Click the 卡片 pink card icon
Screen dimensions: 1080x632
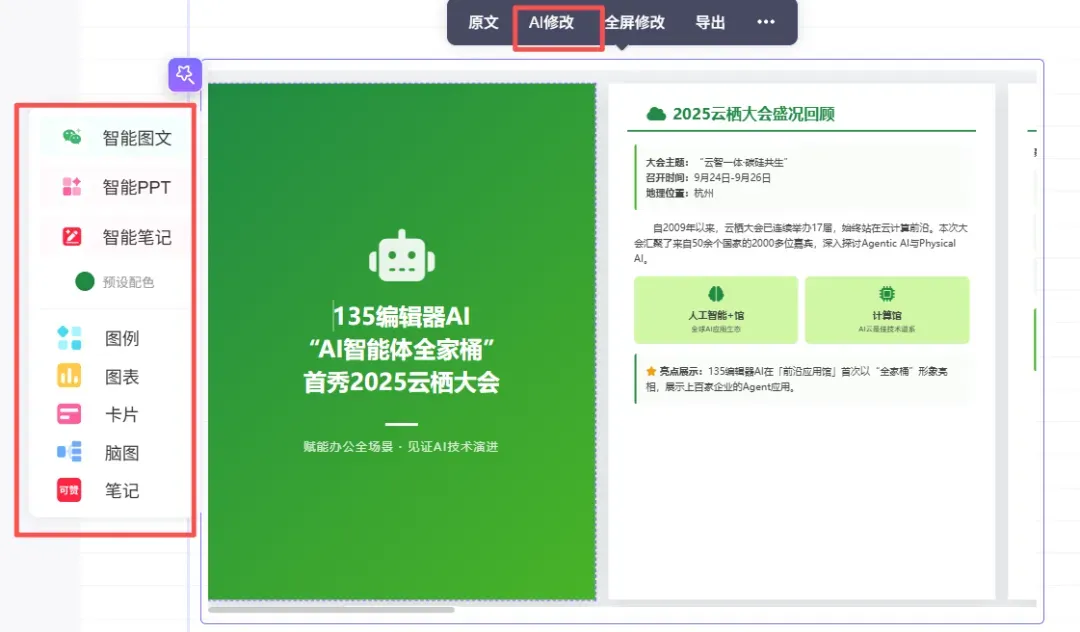point(69,414)
